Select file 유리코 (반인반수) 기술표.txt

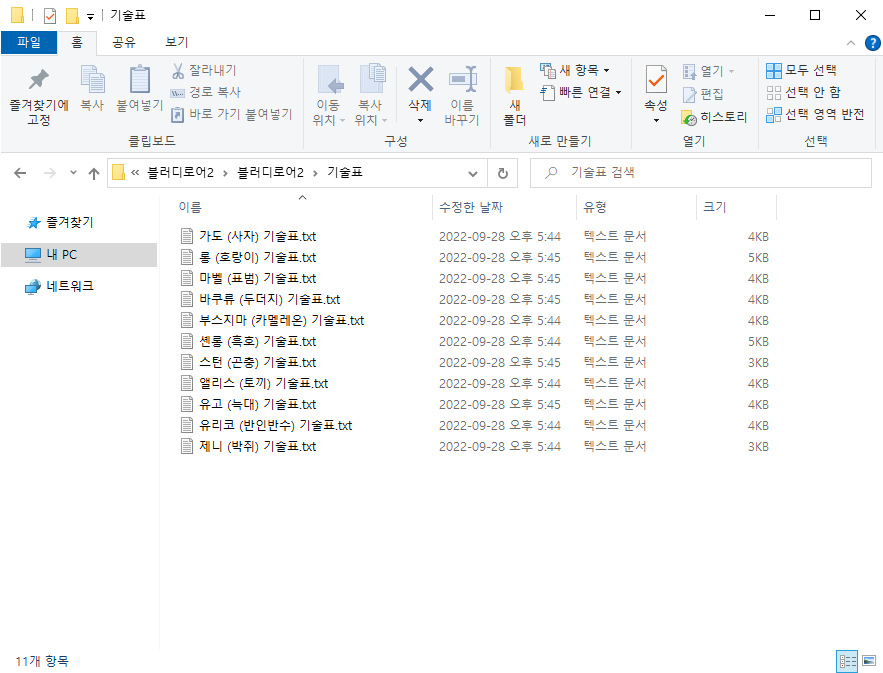[x=275, y=425]
